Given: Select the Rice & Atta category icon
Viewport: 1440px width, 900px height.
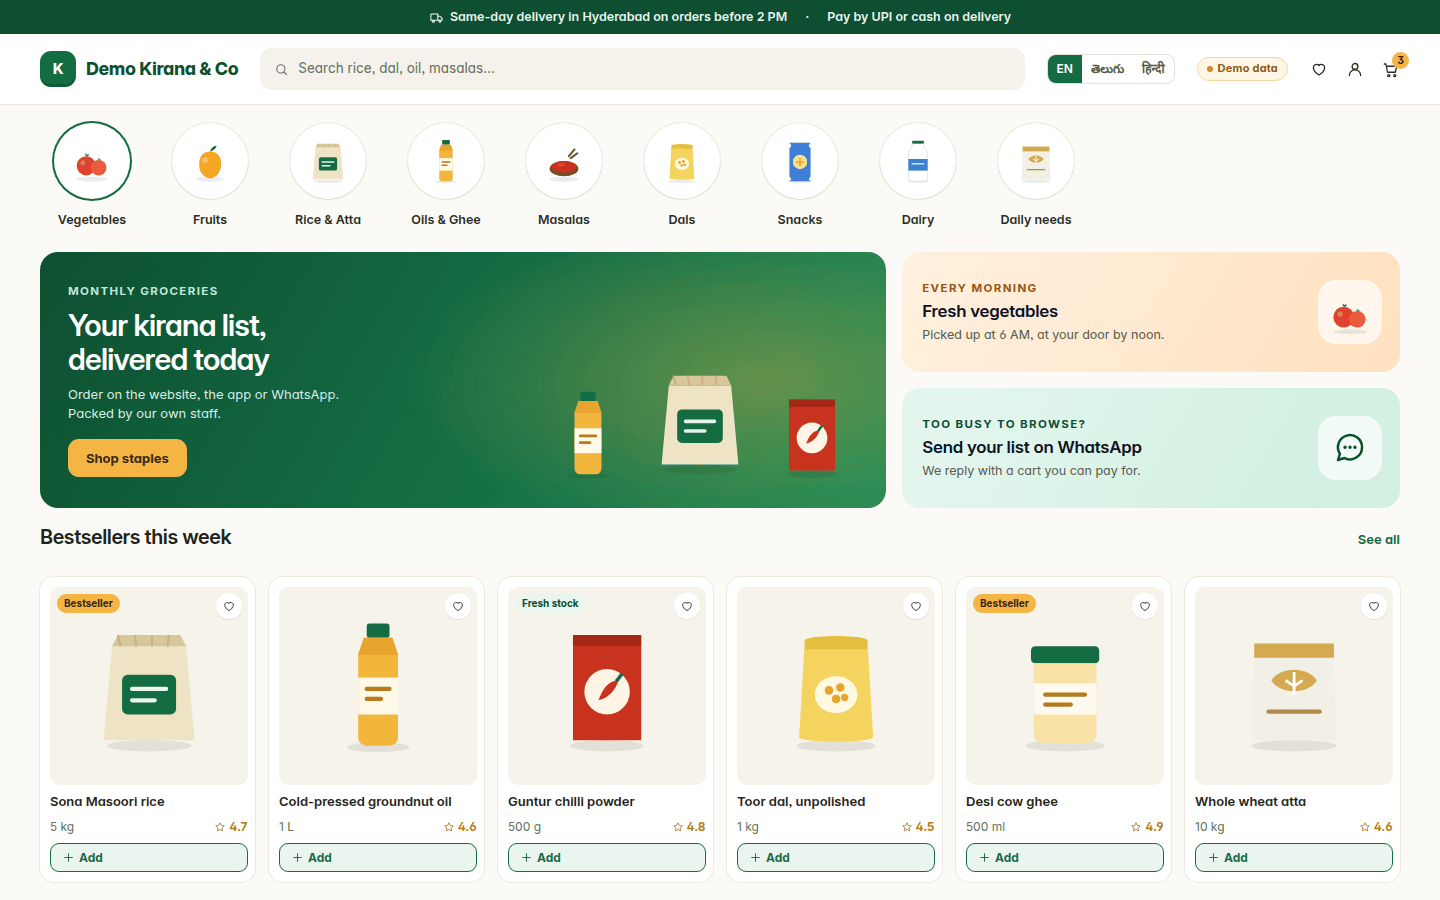Looking at the screenshot, I should (x=328, y=161).
